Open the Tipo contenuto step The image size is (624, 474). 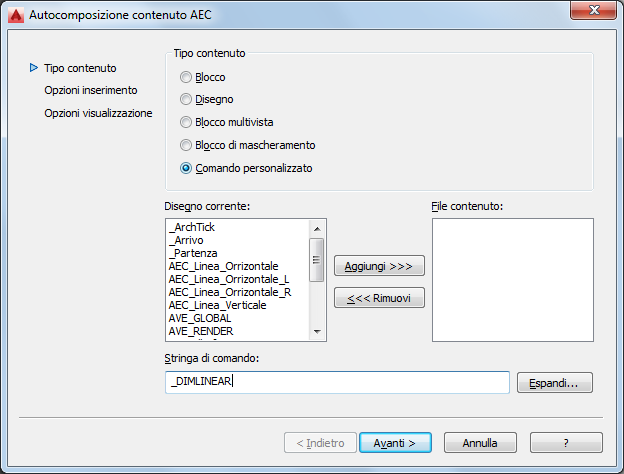coord(80,68)
